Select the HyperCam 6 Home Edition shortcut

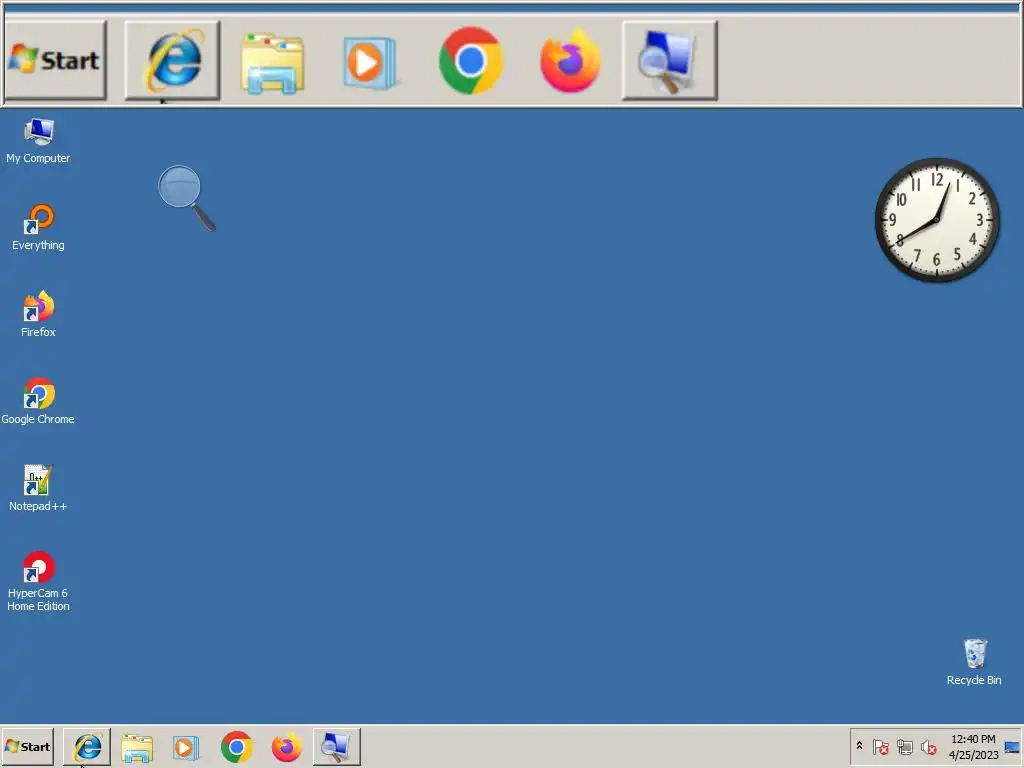(x=38, y=581)
